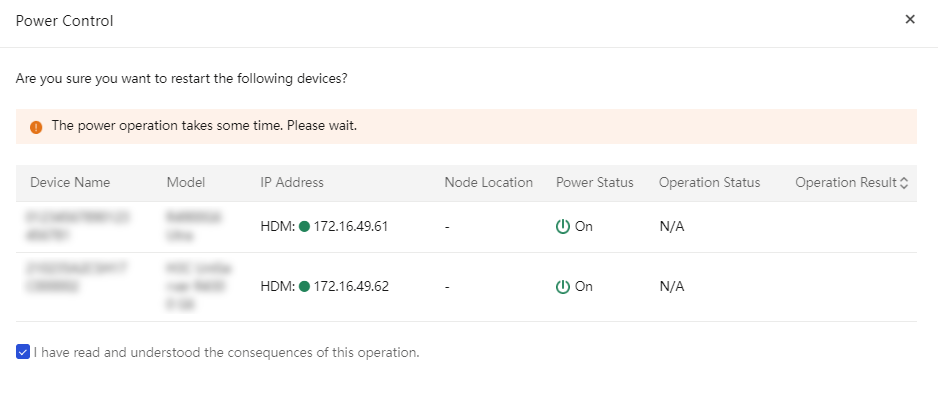
Task: Click the first row's N/A operation status
Action: click(672, 226)
